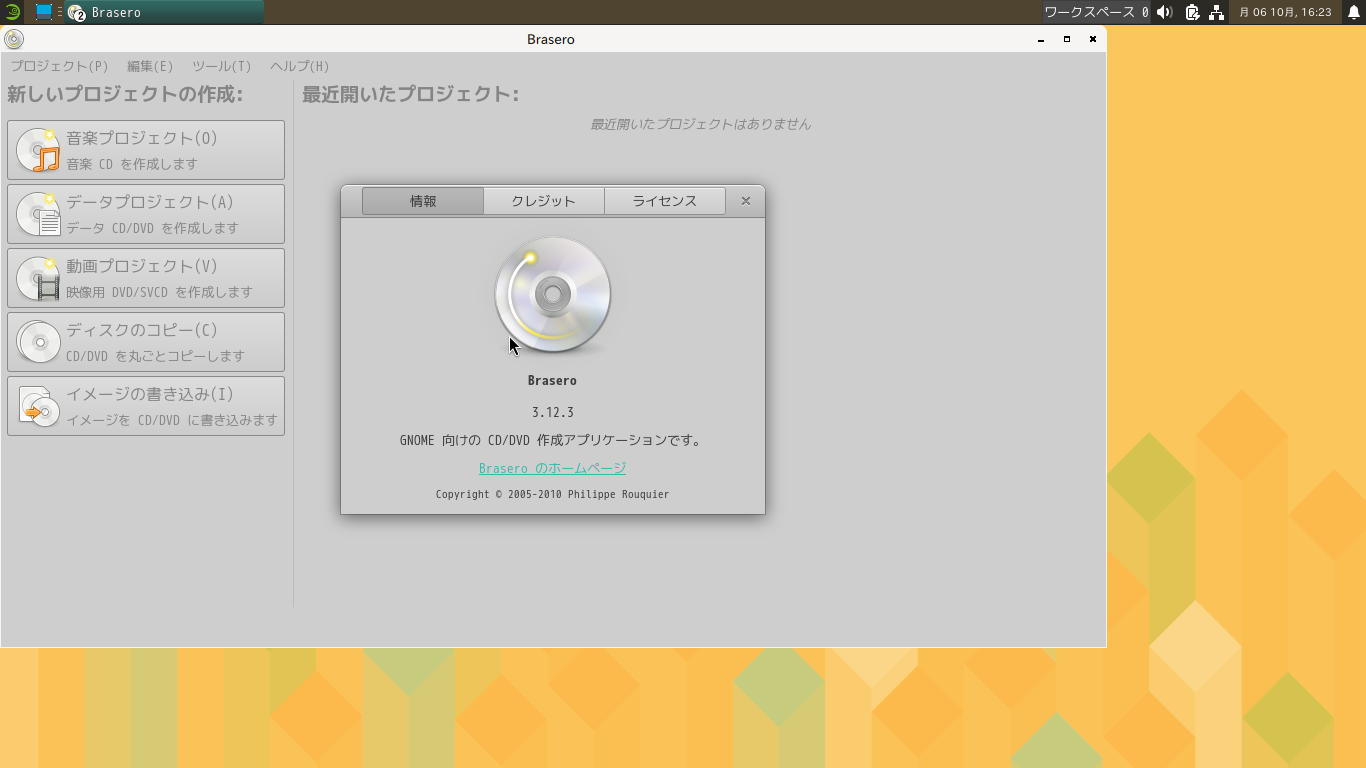Open the ヘルプ(H) menu
Image resolution: width=1366 pixels, height=768 pixels.
point(299,66)
